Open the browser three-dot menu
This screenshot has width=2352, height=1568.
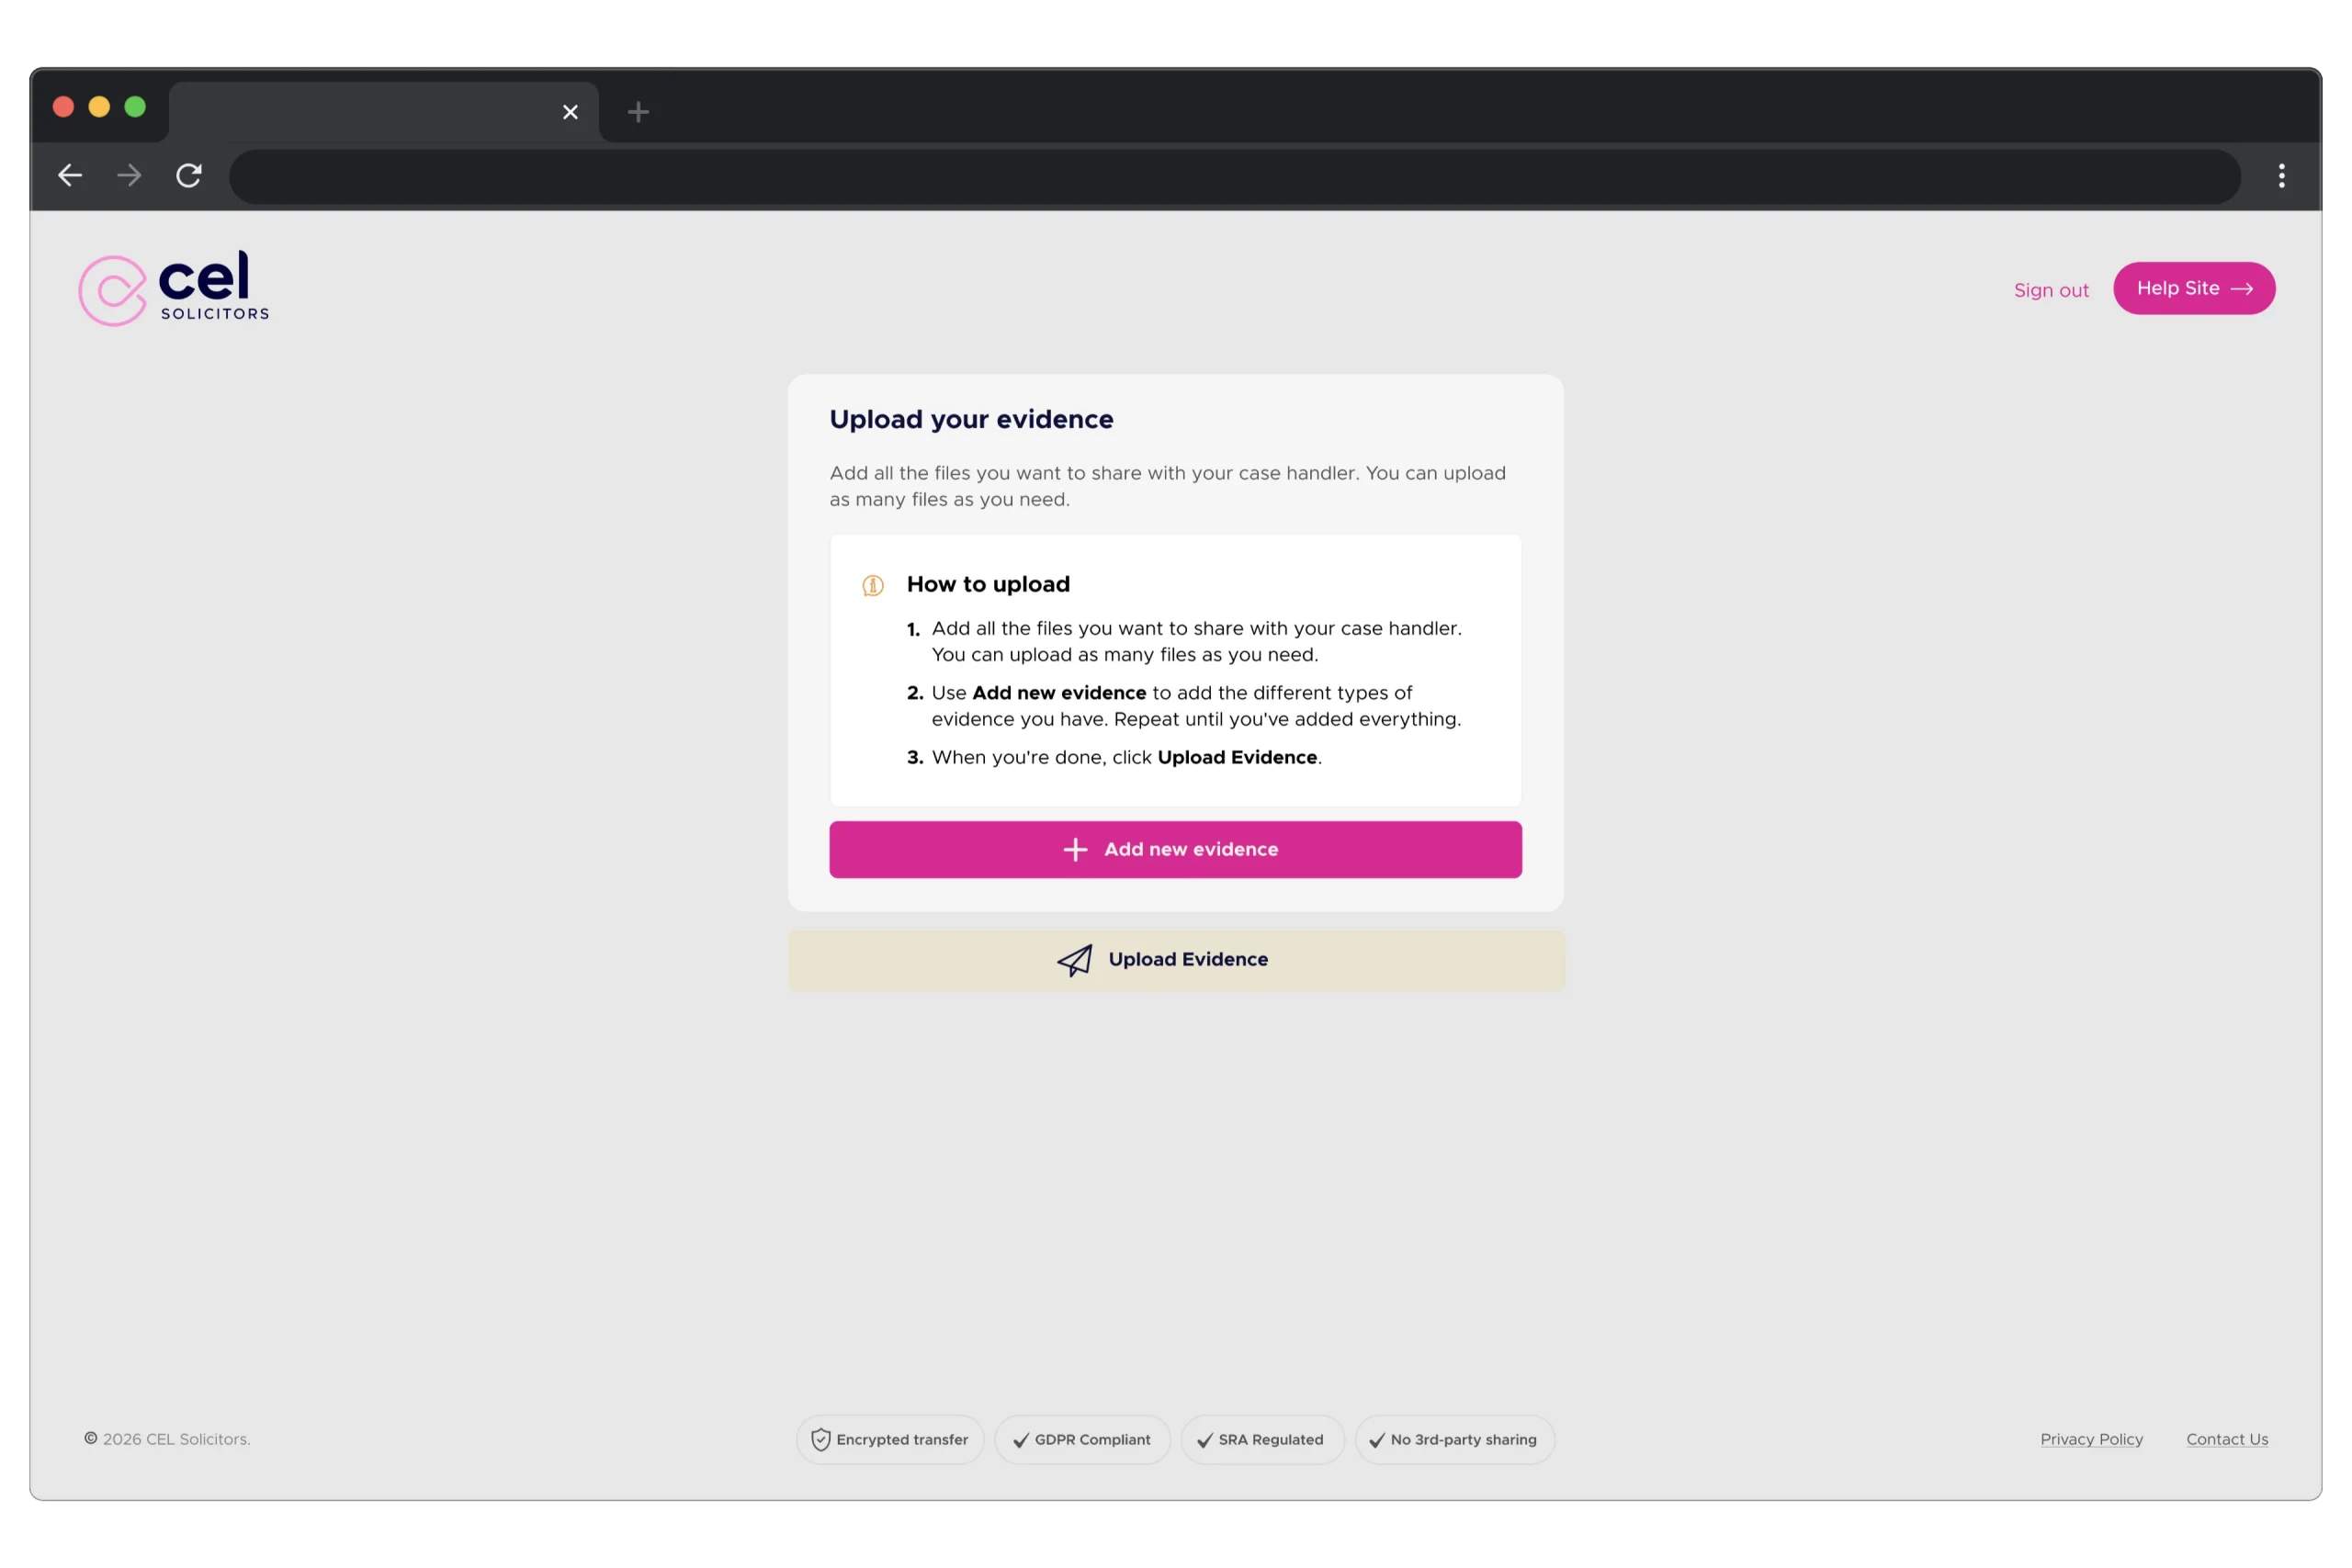click(2281, 176)
